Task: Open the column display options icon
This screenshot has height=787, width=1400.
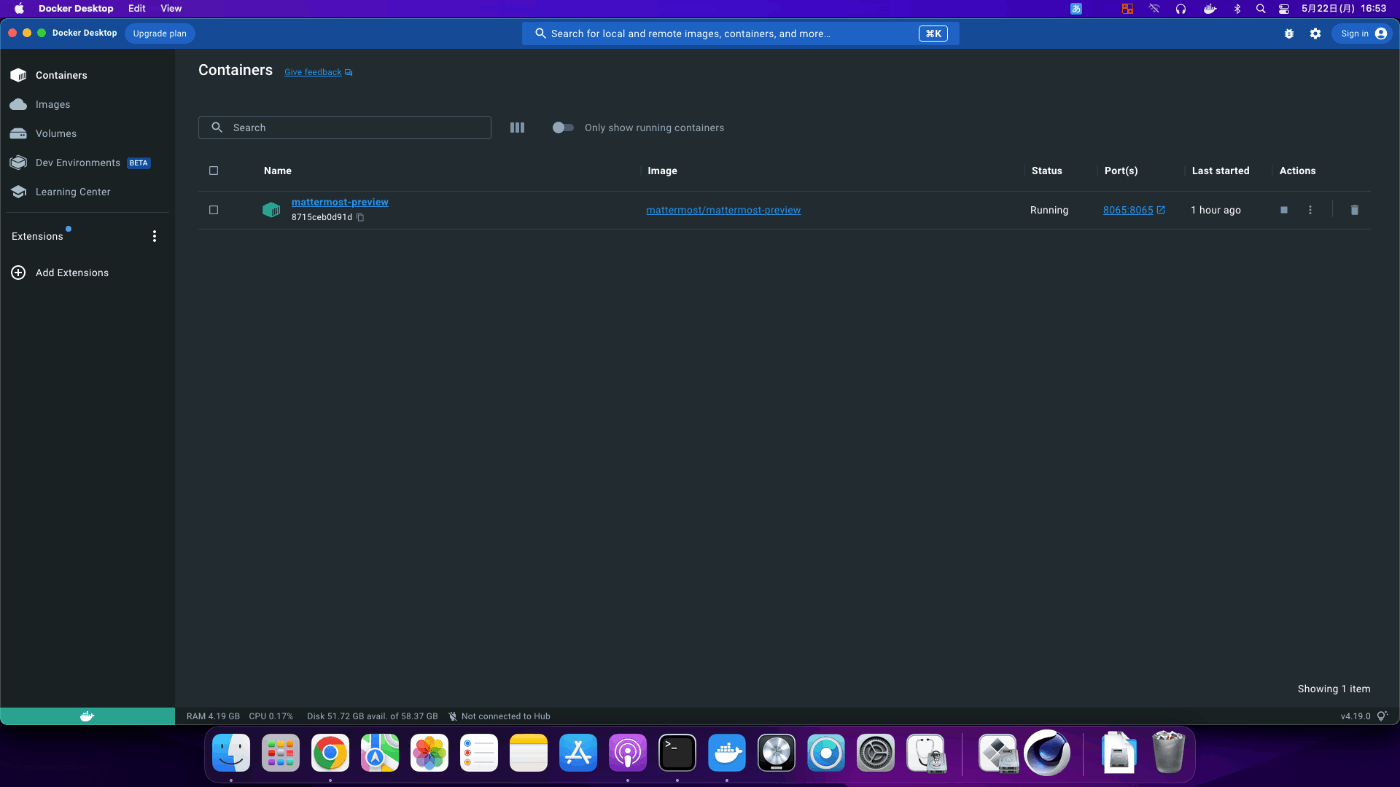Action: pos(517,127)
